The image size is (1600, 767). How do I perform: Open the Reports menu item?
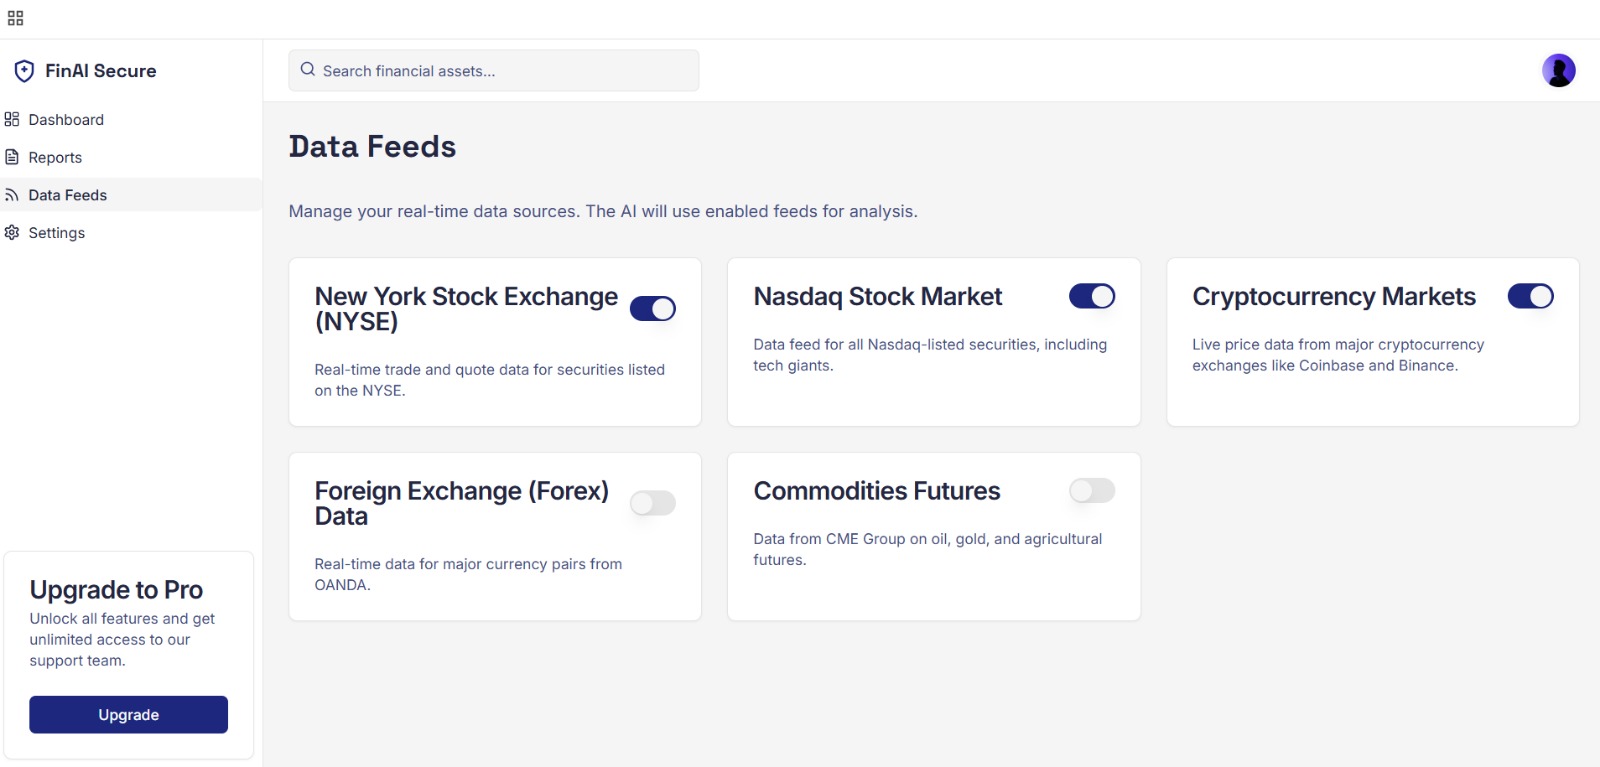point(55,158)
